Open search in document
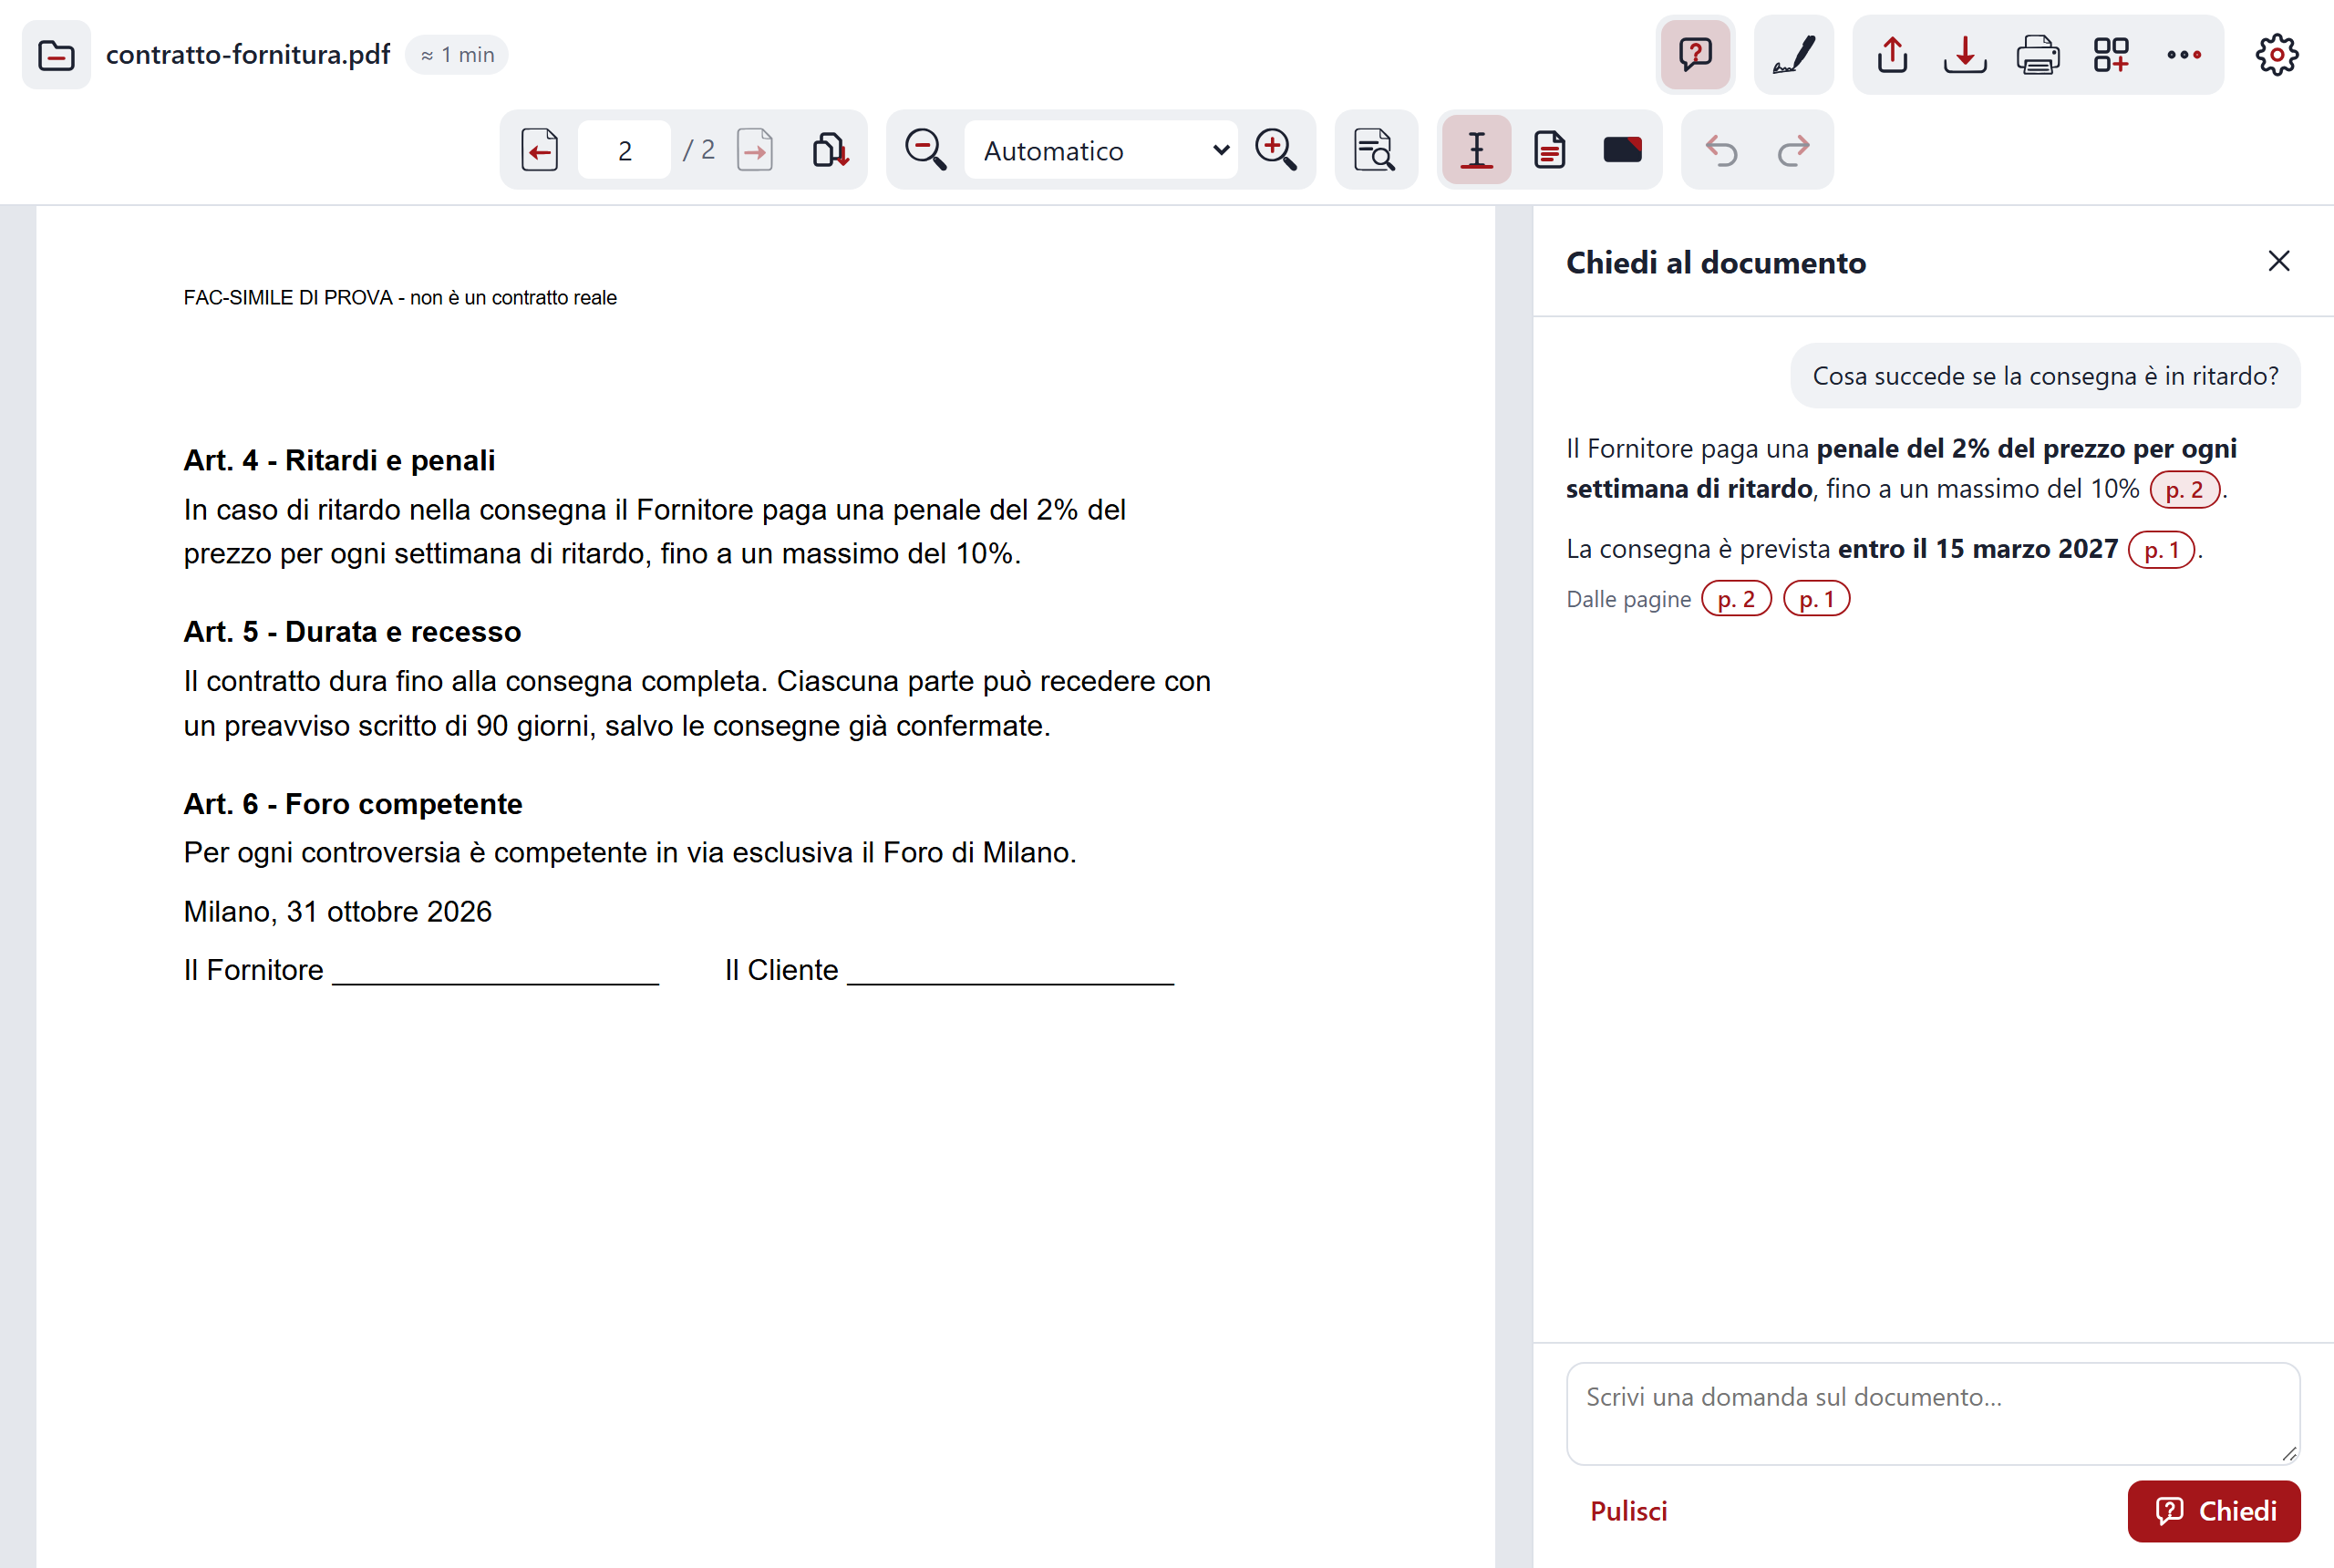Screen dimensions: 2334x1568 pos(1375,150)
